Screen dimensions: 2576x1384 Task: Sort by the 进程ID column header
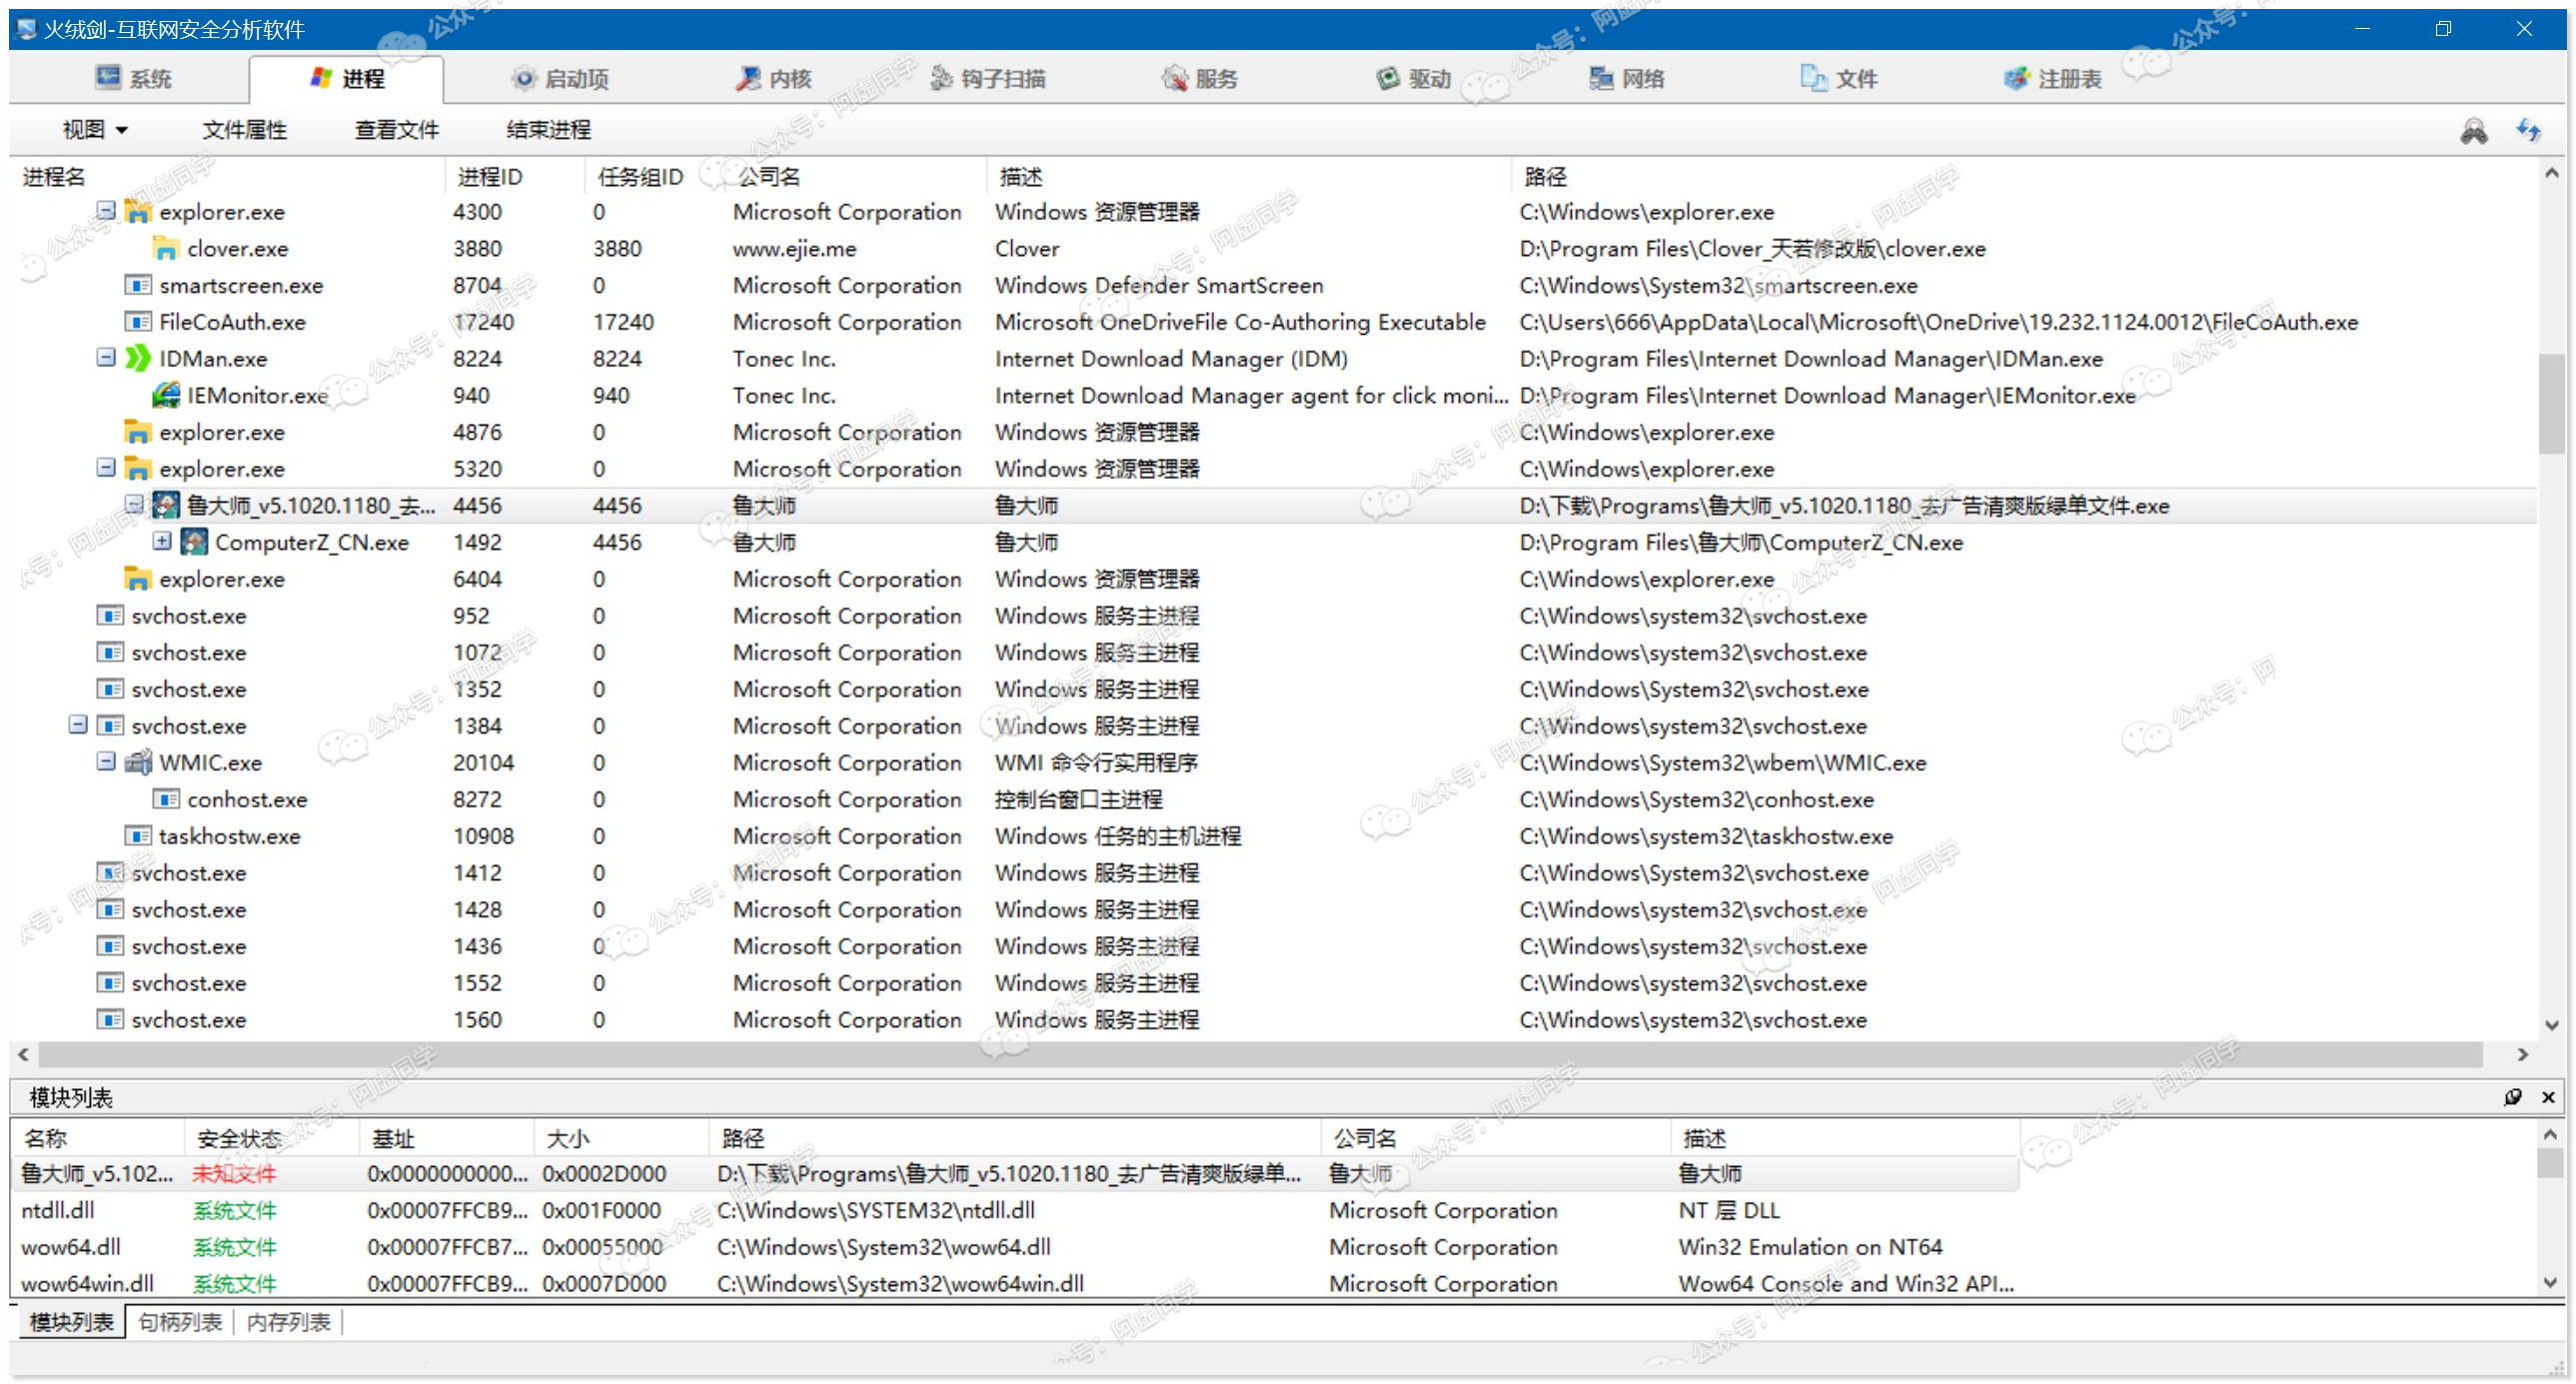coord(514,176)
